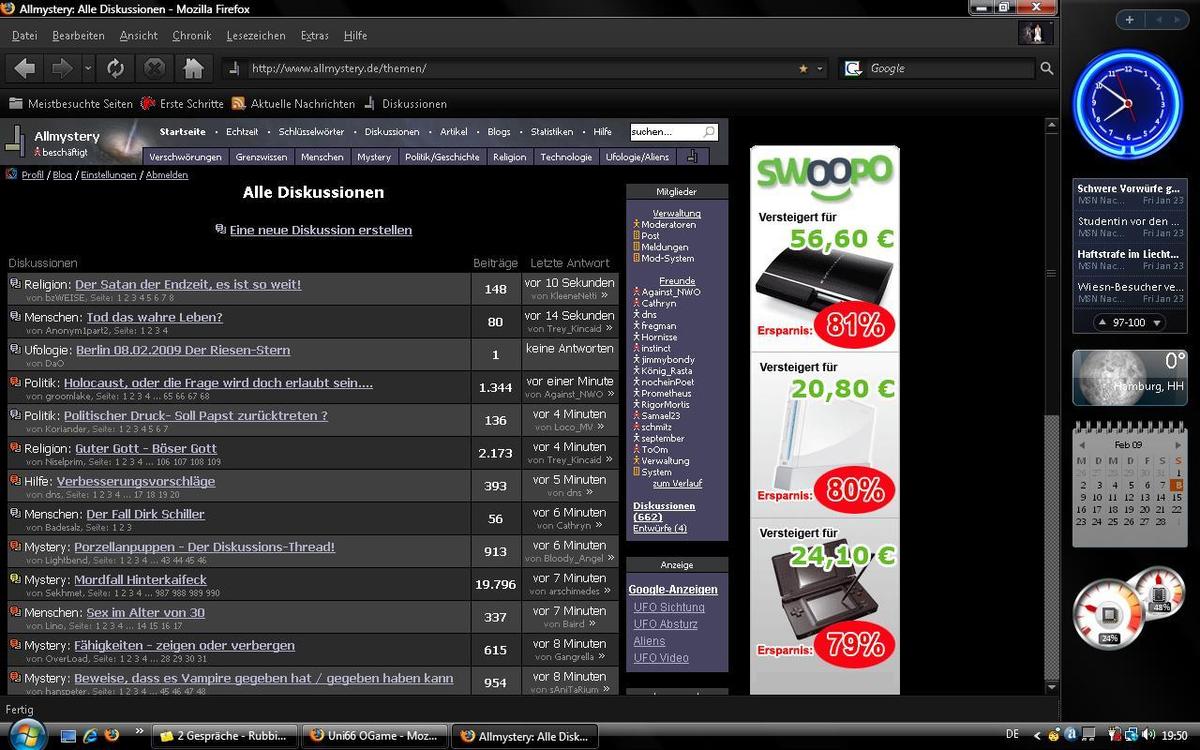
Task: Expand the address bar URL dropdown
Action: (820, 69)
